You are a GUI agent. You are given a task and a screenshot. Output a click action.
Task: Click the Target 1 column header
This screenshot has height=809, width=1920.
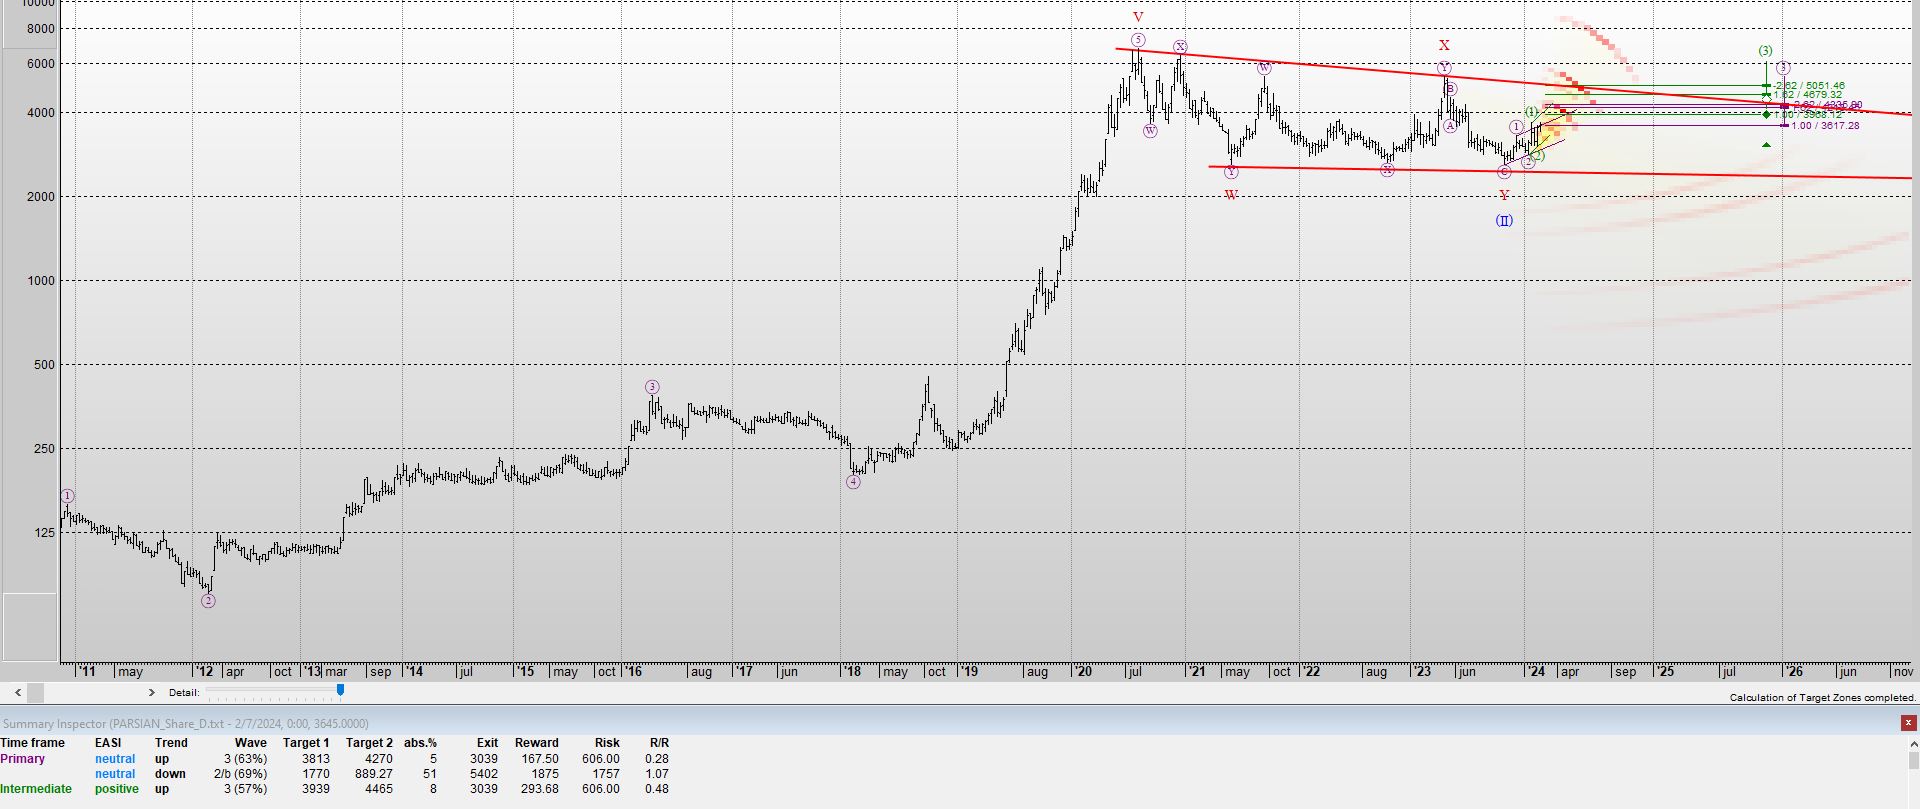[x=306, y=743]
